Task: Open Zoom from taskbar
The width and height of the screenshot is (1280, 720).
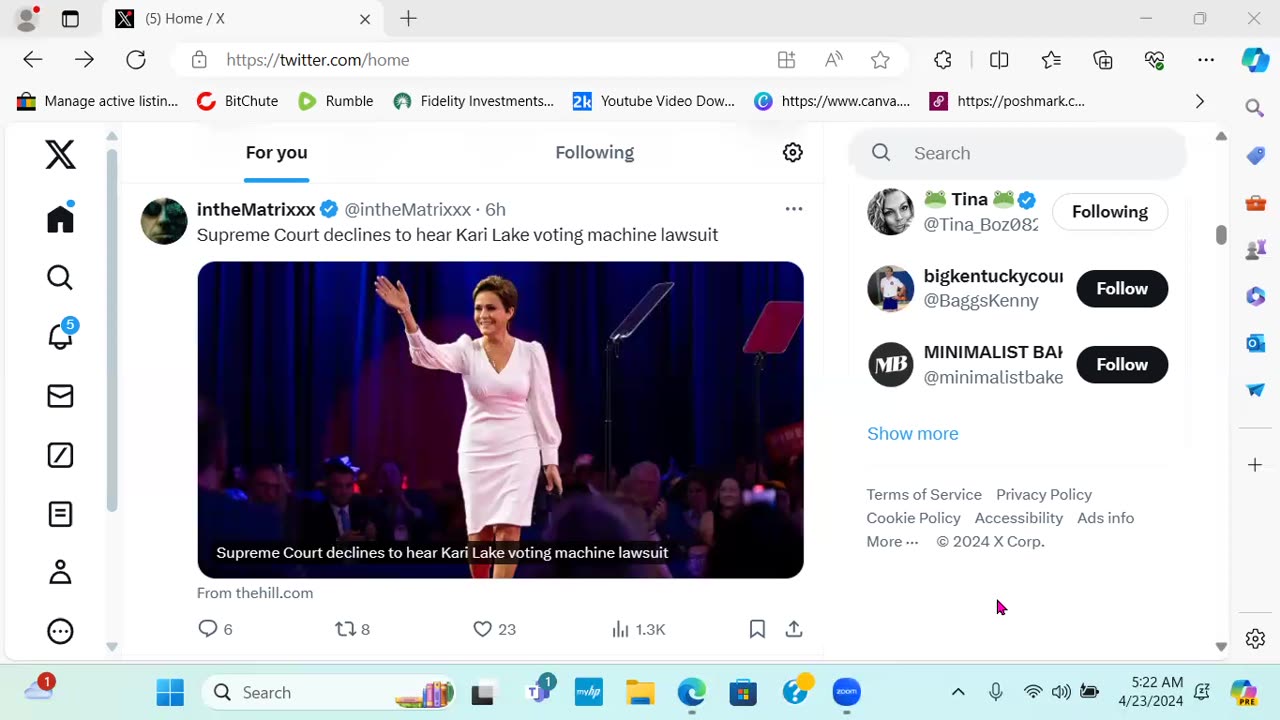Action: 847,692
